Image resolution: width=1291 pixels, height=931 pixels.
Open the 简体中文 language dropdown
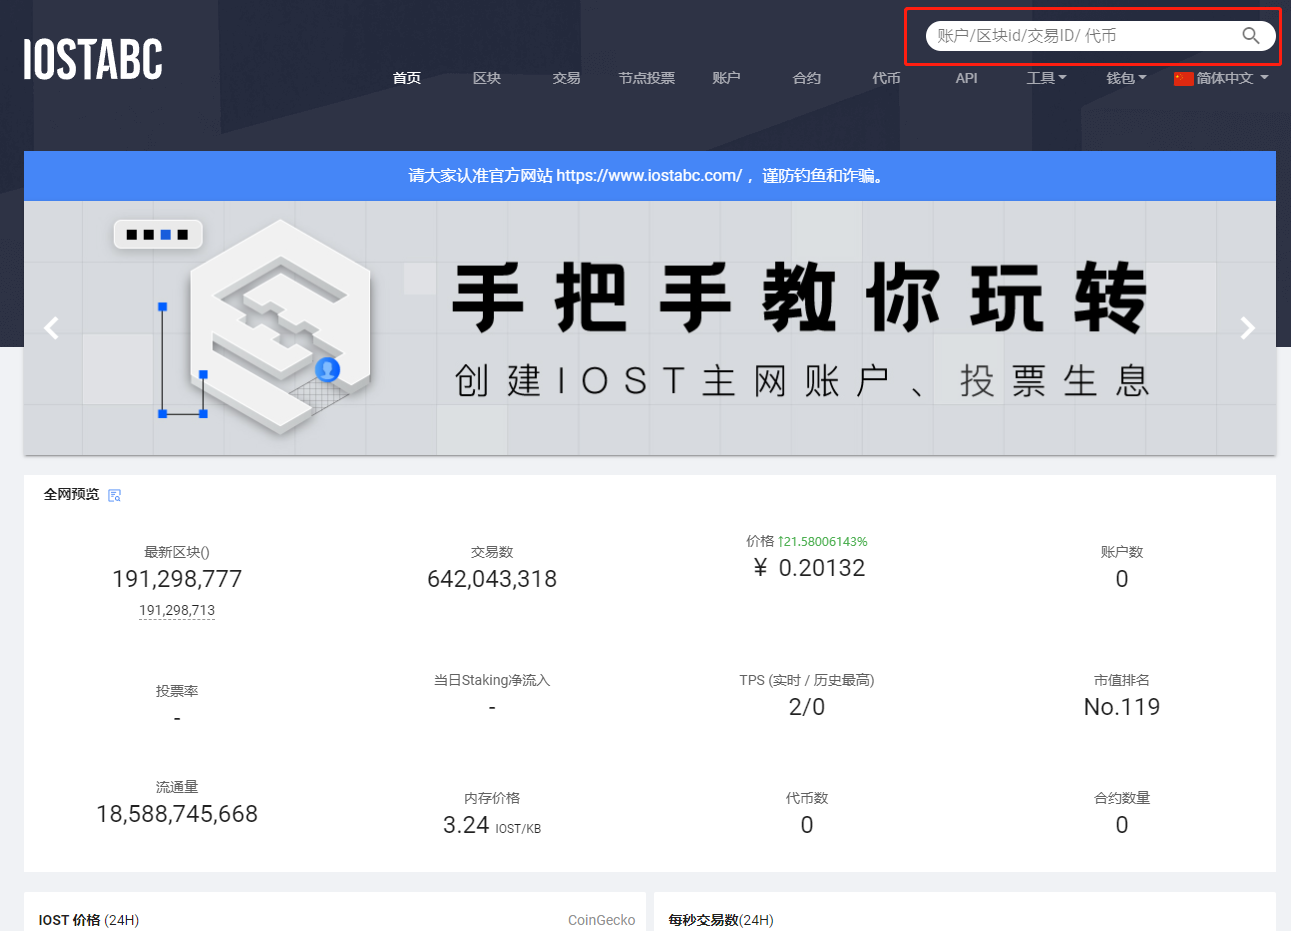pyautogui.click(x=1222, y=77)
